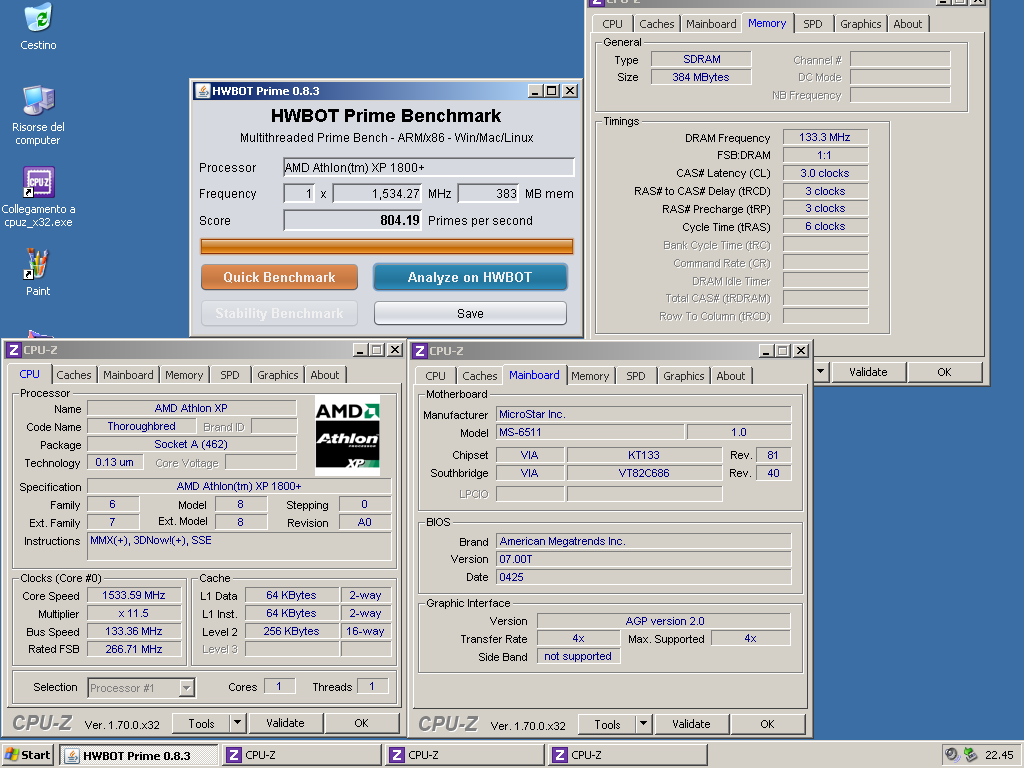The width and height of the screenshot is (1024, 768).
Task: Activate the second CPU-Z taskbar button
Action: [465, 756]
